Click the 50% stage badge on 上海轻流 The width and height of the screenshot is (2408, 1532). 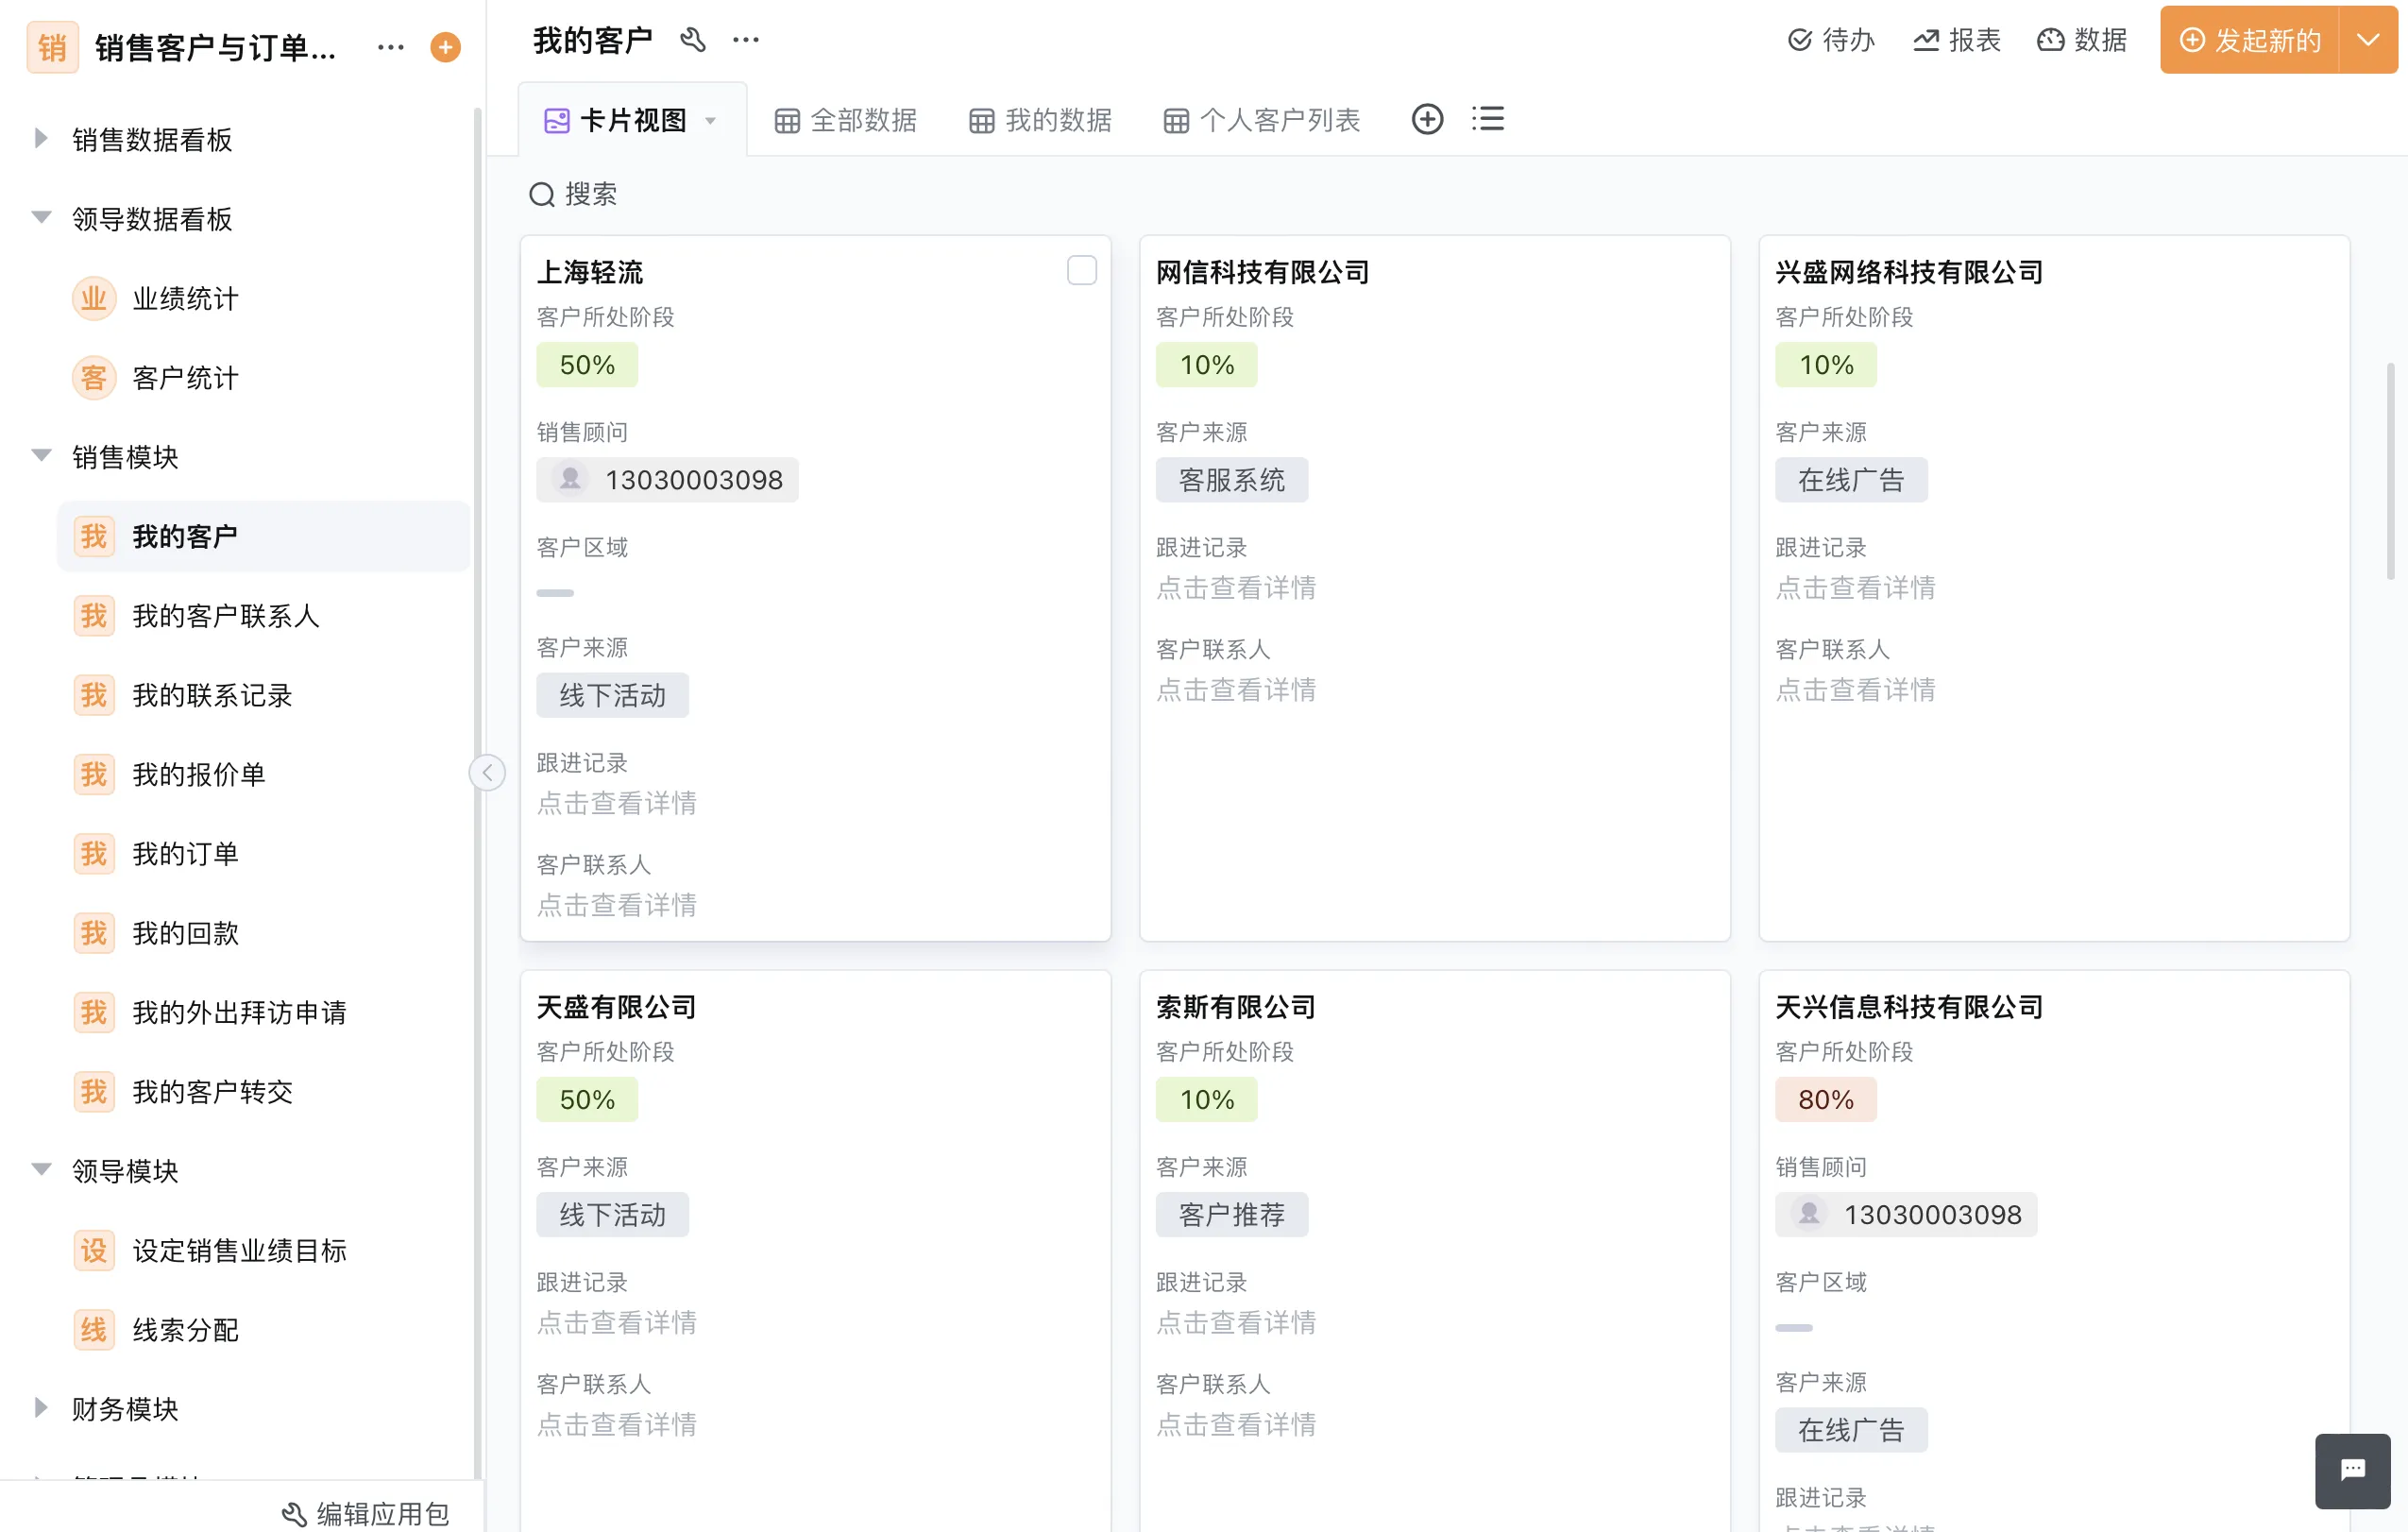586,364
